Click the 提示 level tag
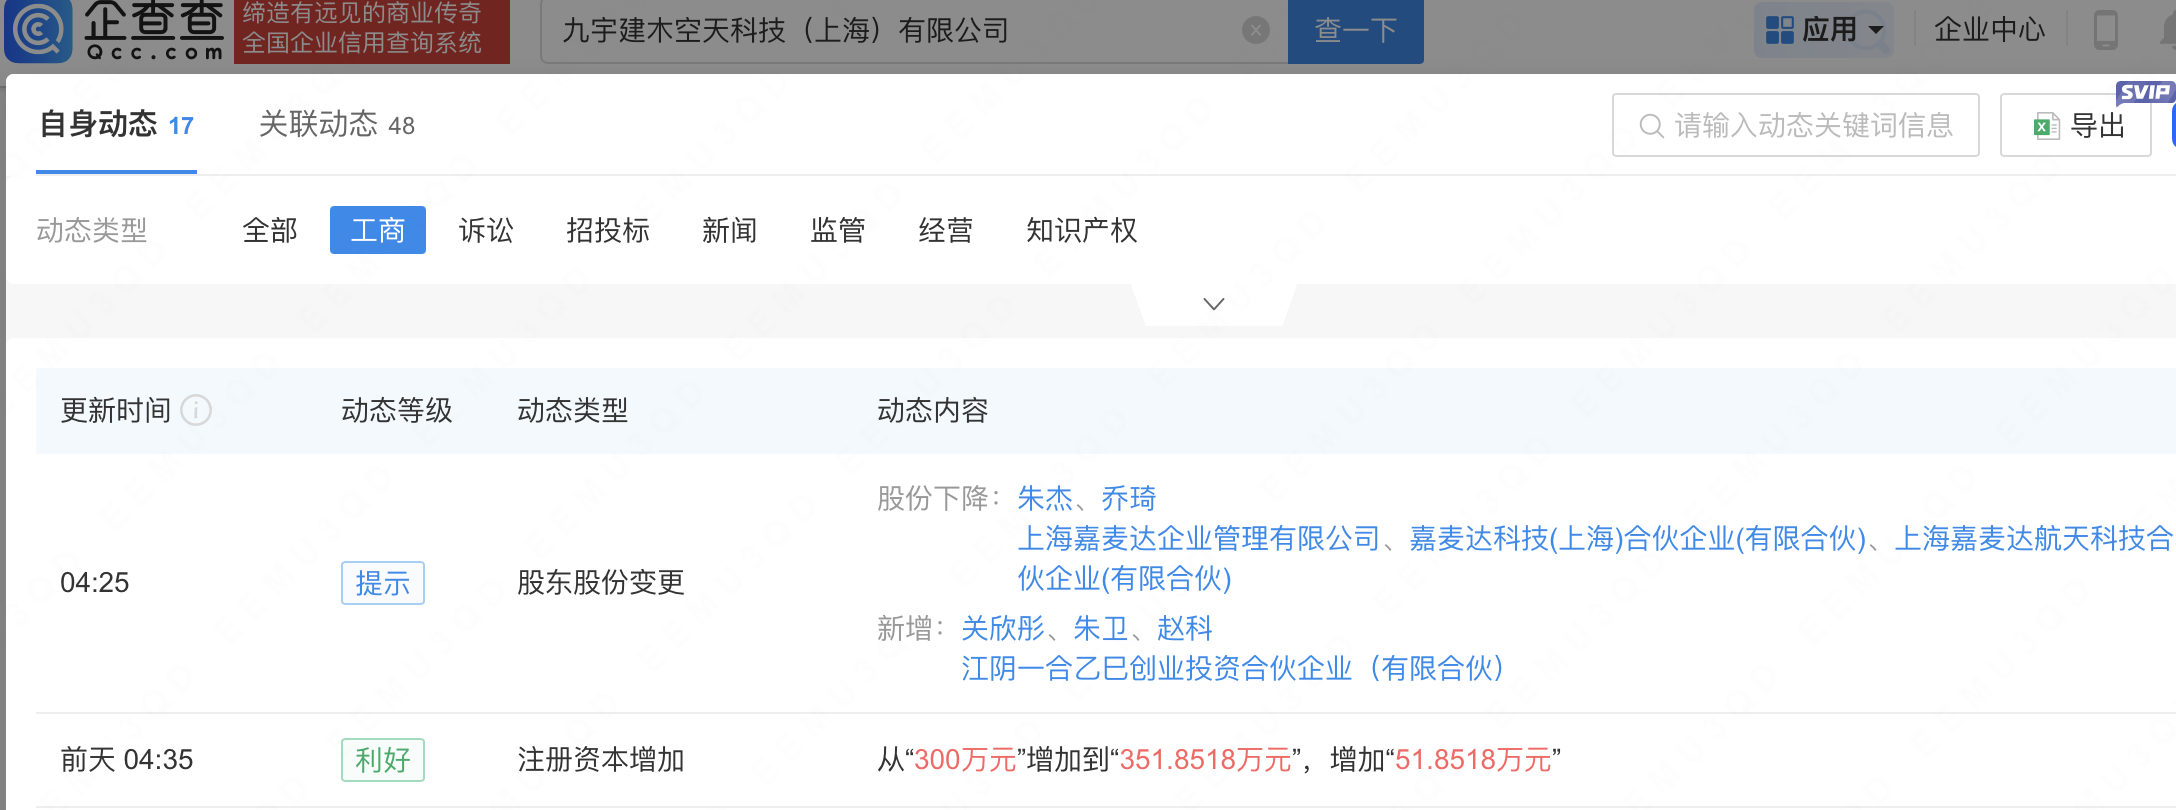The height and width of the screenshot is (810, 2176). pos(382,583)
